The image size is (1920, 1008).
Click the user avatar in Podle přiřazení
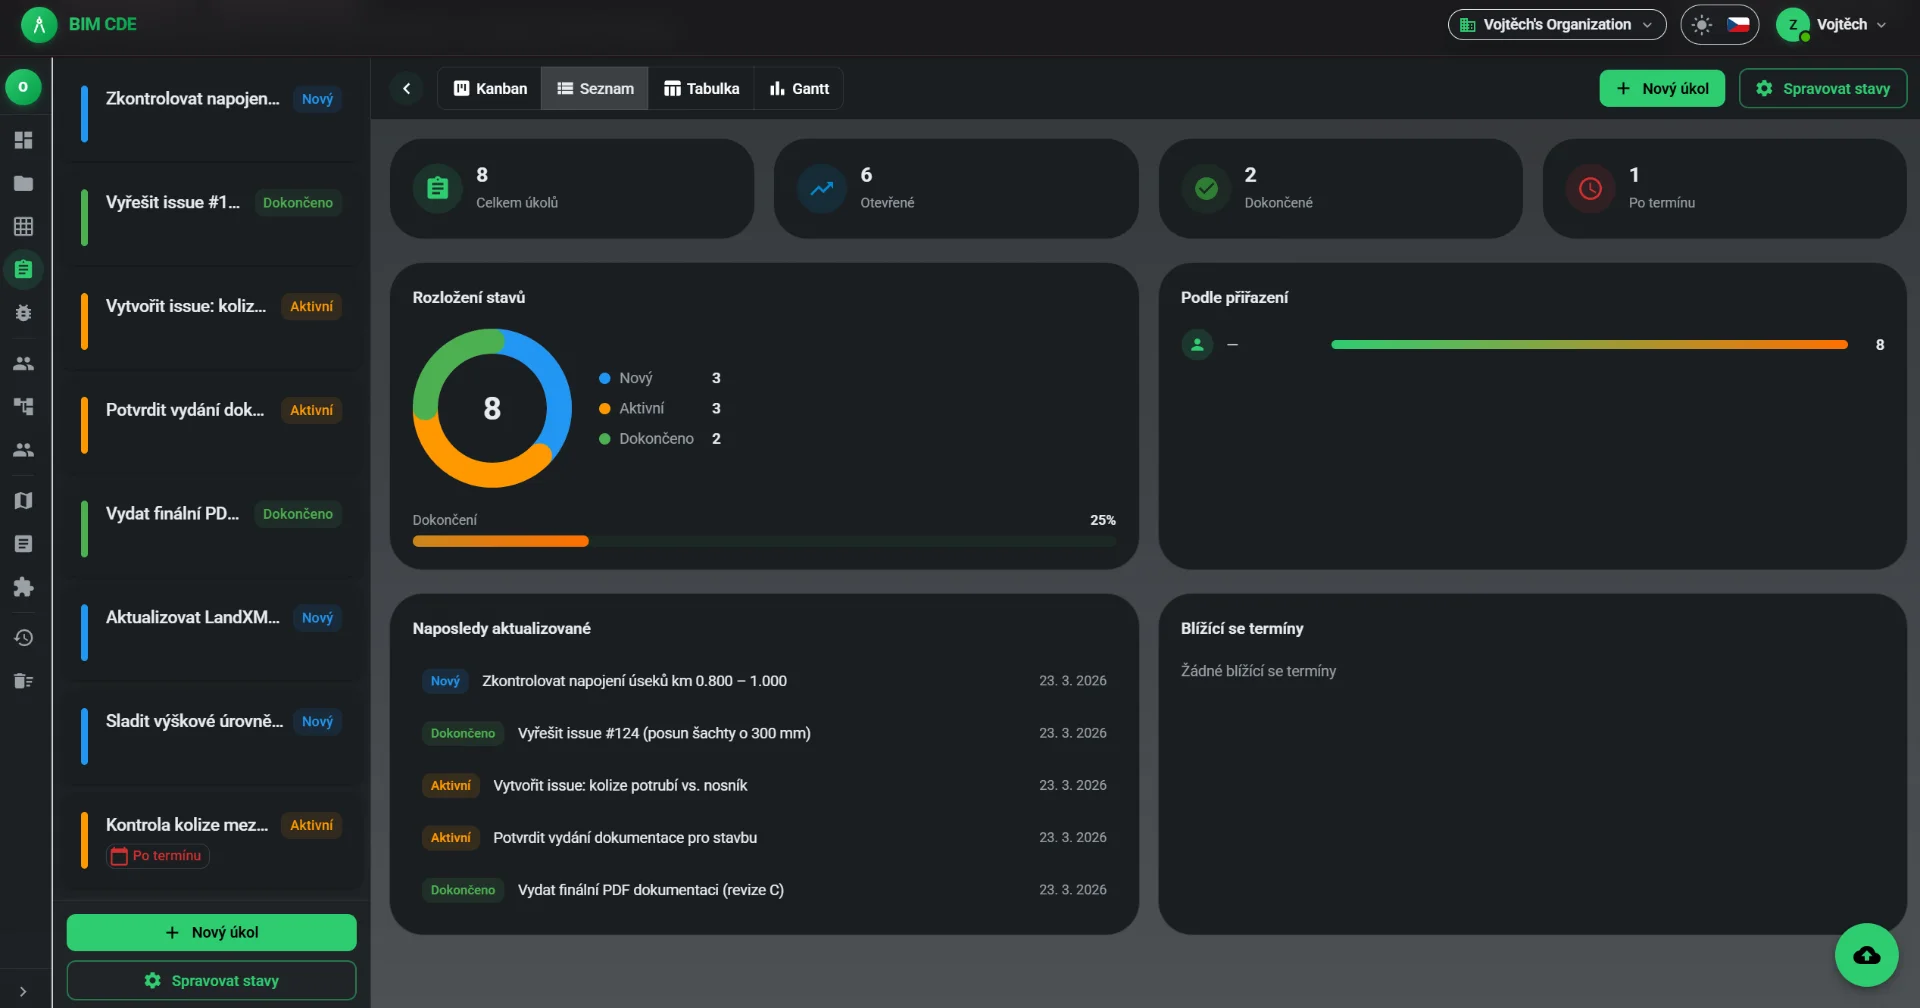tap(1197, 344)
